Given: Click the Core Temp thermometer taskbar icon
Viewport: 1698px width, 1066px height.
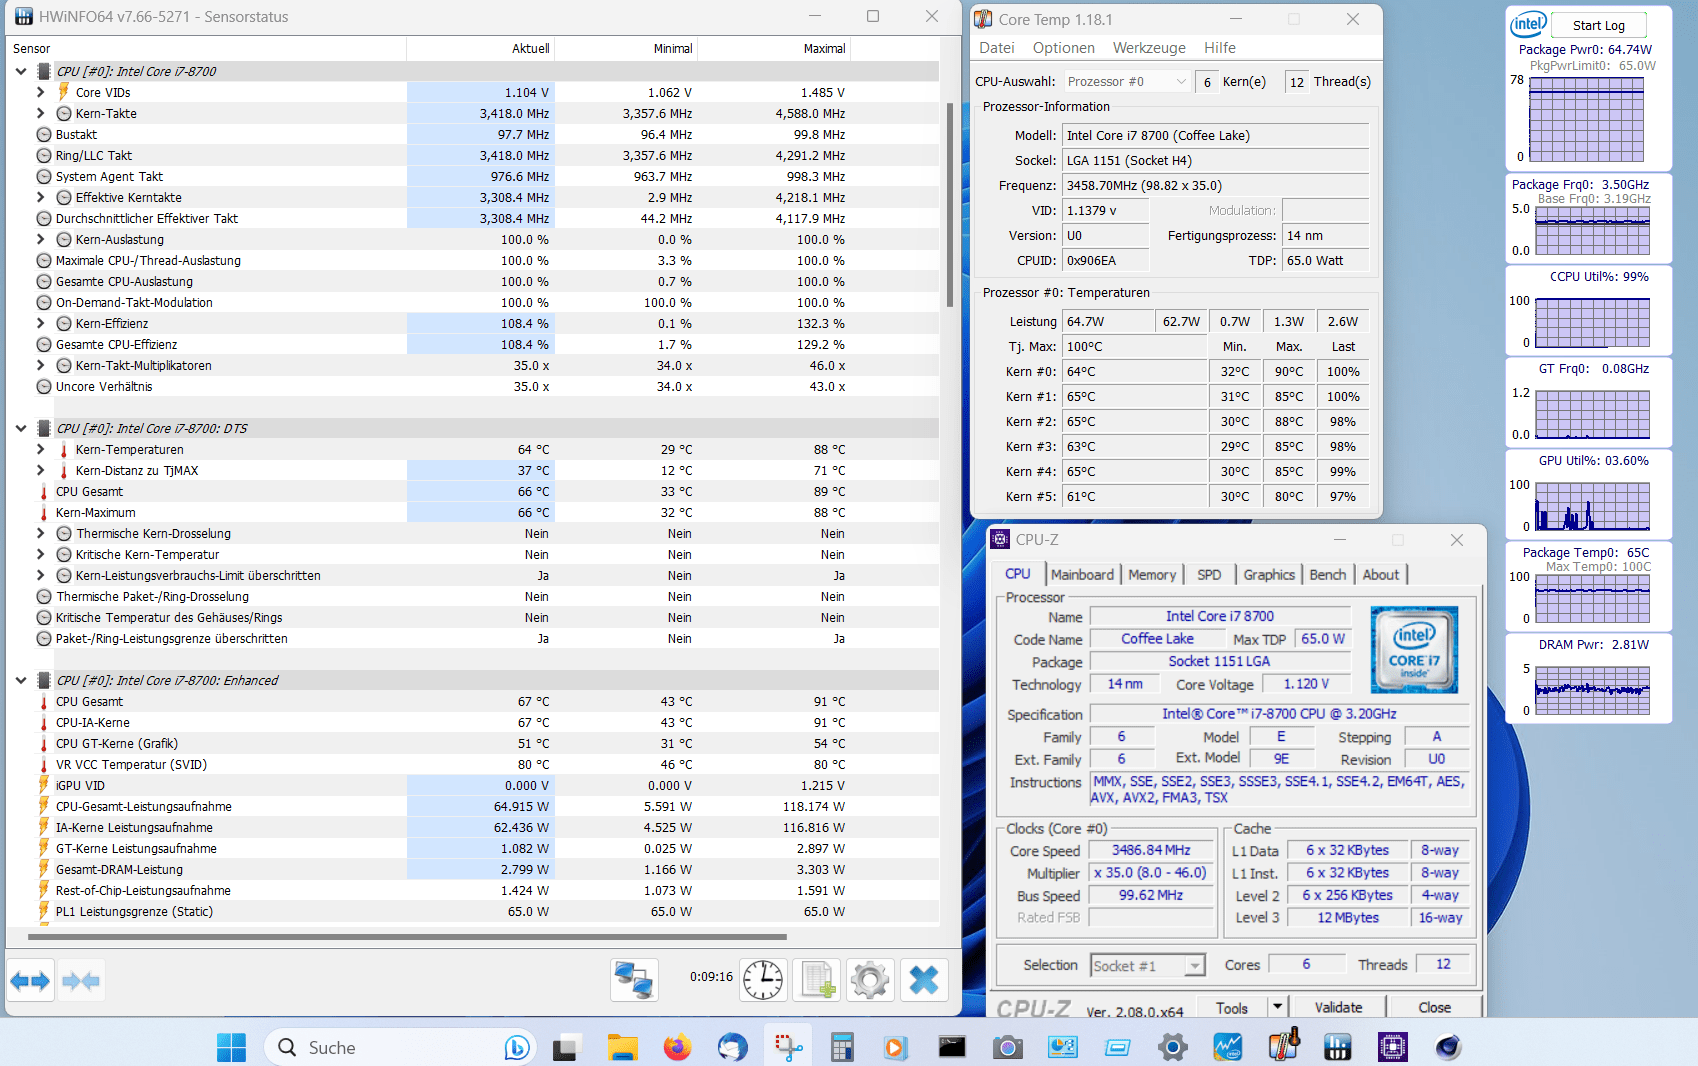Looking at the screenshot, I should pos(1283,1045).
